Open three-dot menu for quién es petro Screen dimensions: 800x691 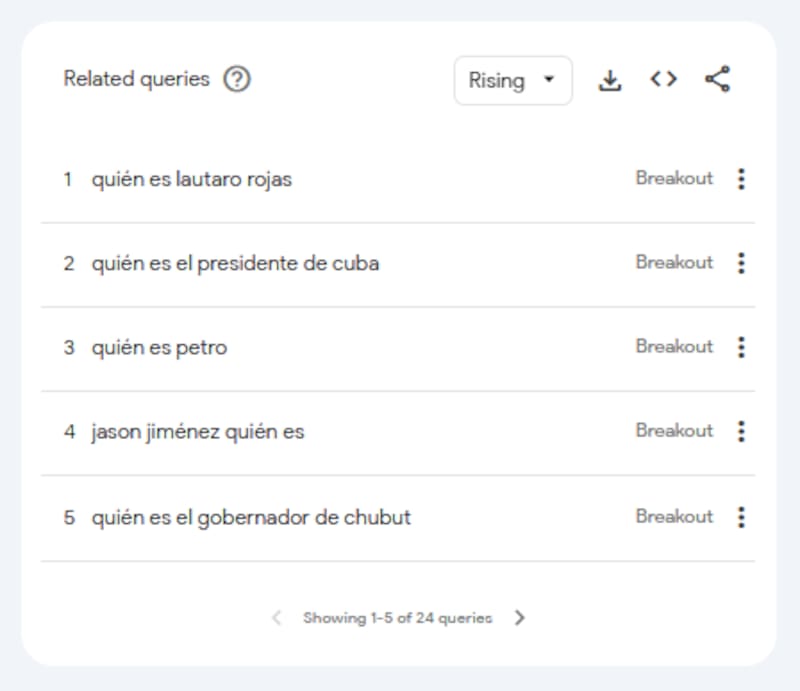coord(741,347)
